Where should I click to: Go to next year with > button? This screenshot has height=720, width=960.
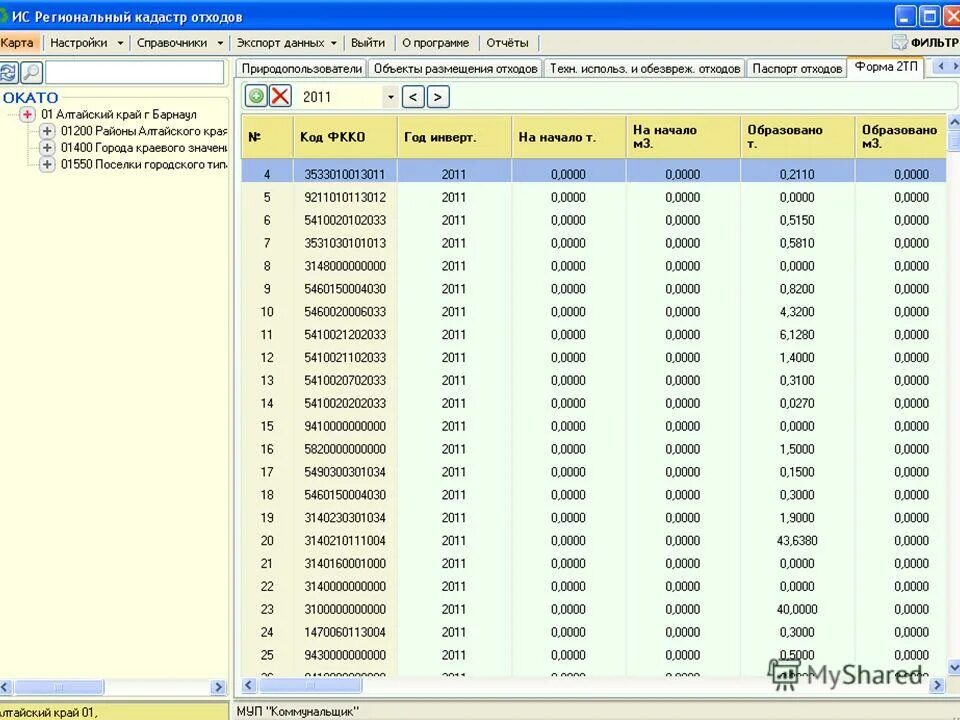tap(438, 97)
